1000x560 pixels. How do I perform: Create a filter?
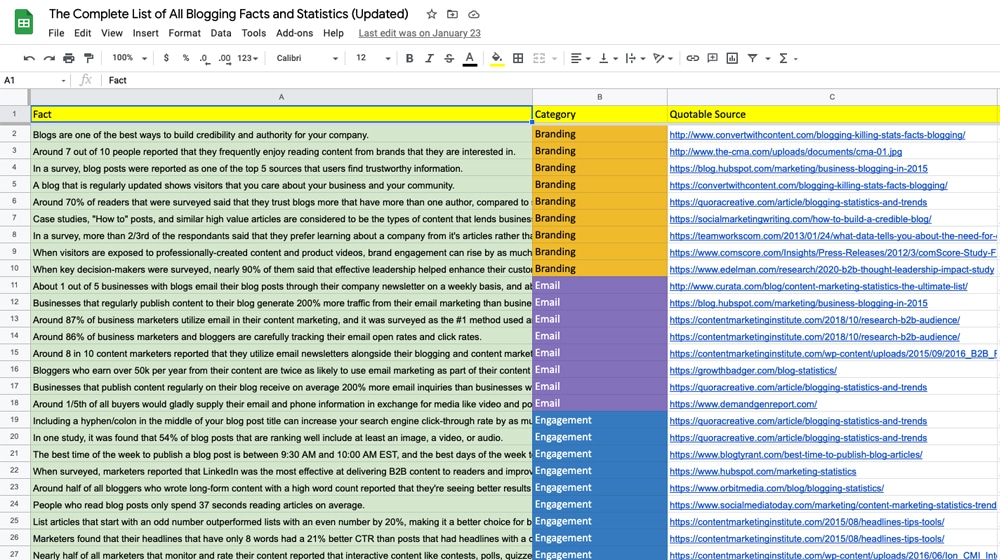(x=753, y=58)
